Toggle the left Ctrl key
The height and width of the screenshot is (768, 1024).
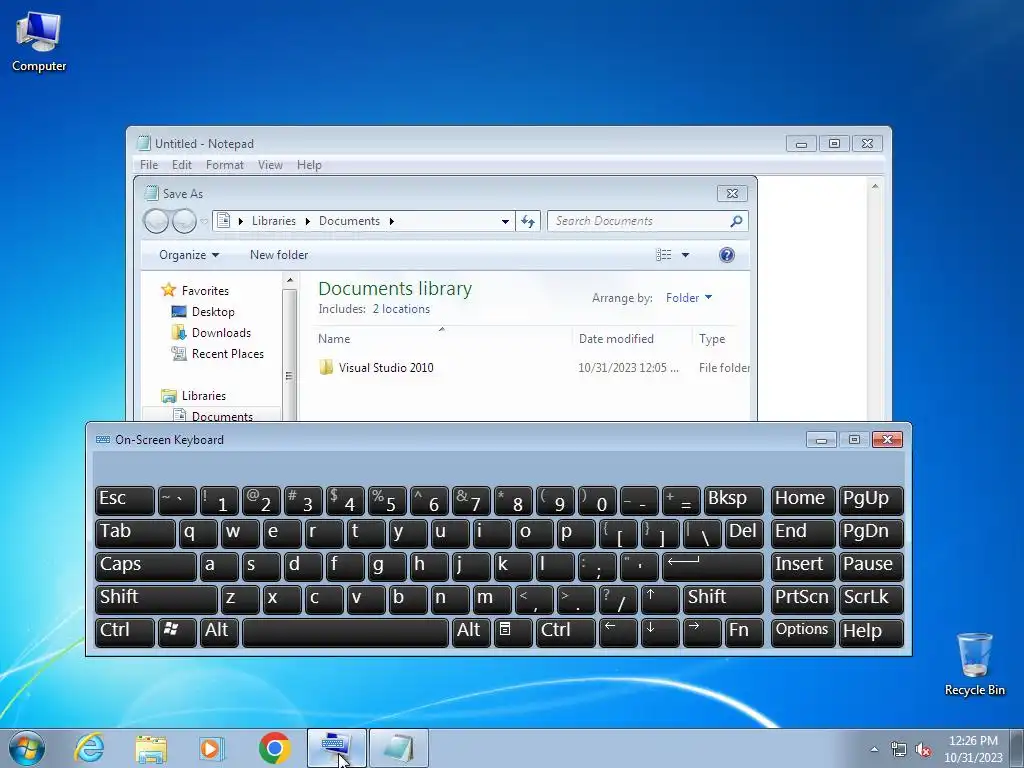pos(125,632)
